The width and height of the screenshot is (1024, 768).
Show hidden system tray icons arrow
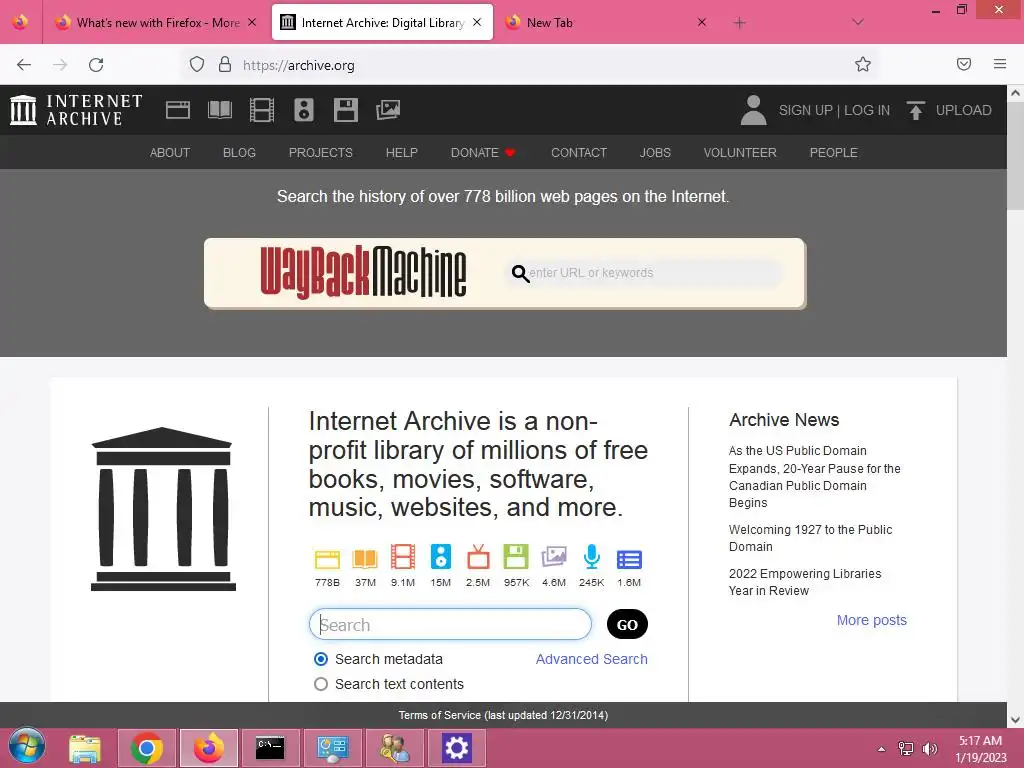(x=881, y=749)
